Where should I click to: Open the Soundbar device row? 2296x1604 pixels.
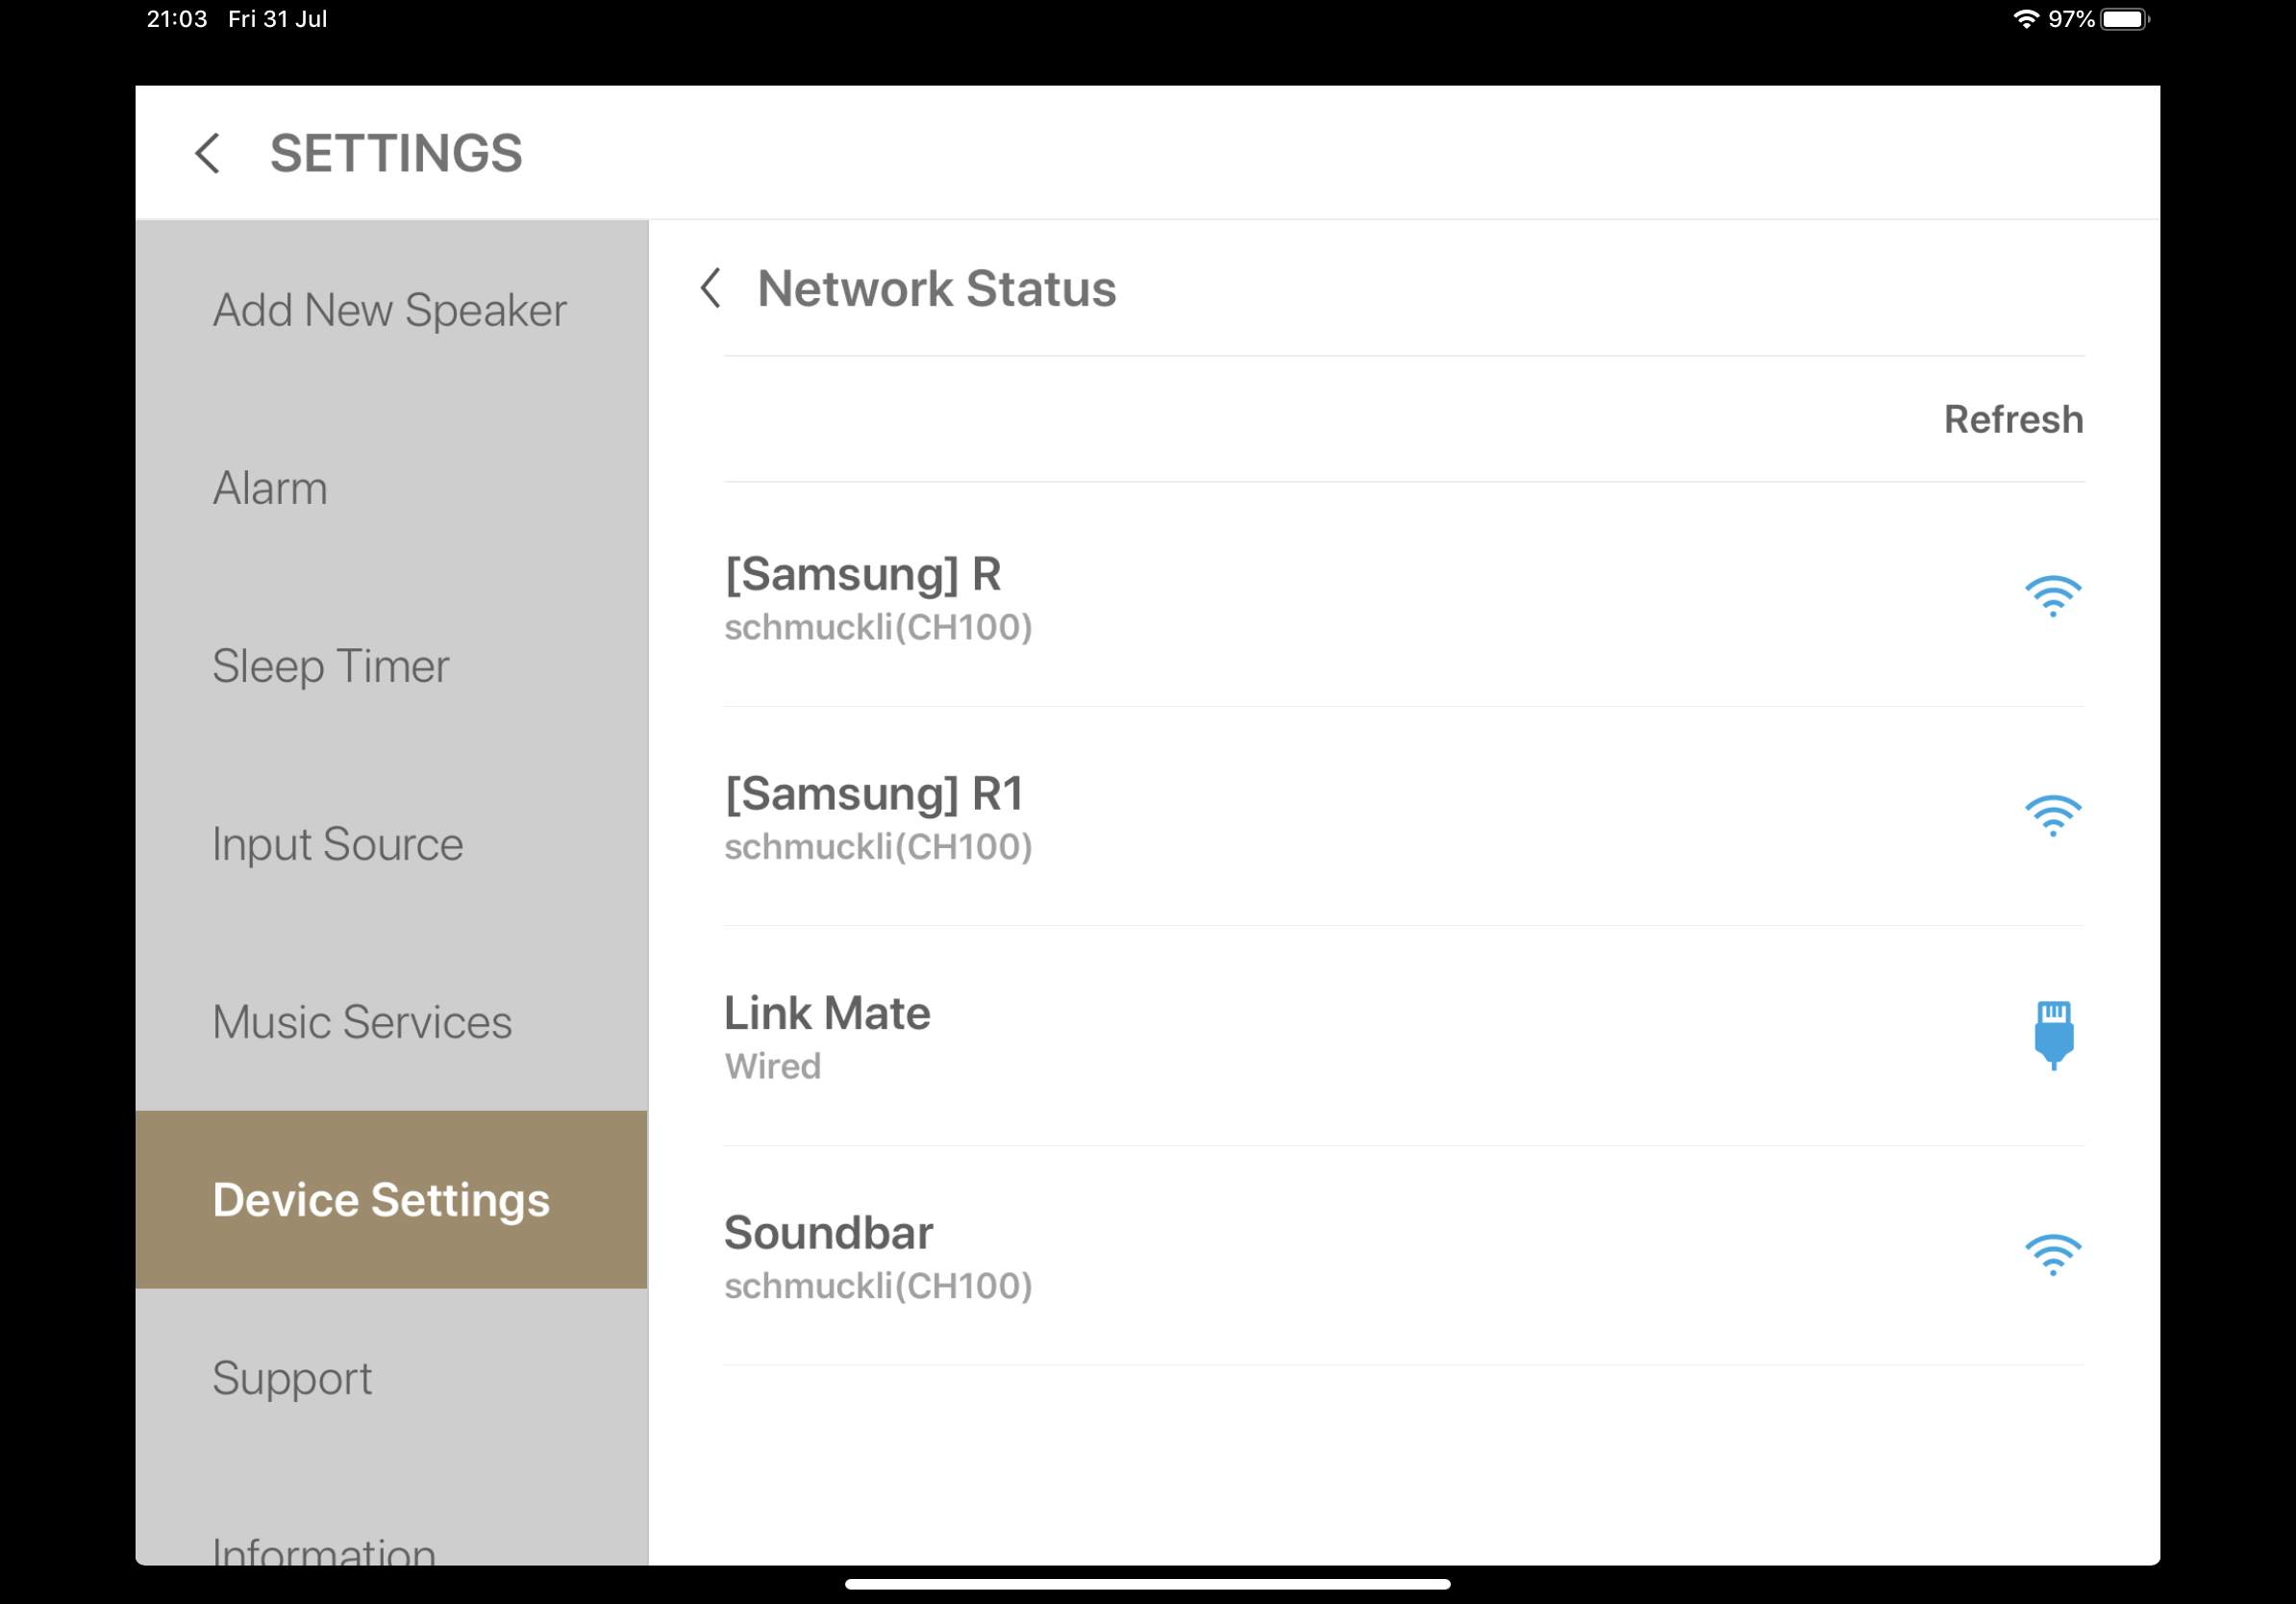point(1300,1255)
